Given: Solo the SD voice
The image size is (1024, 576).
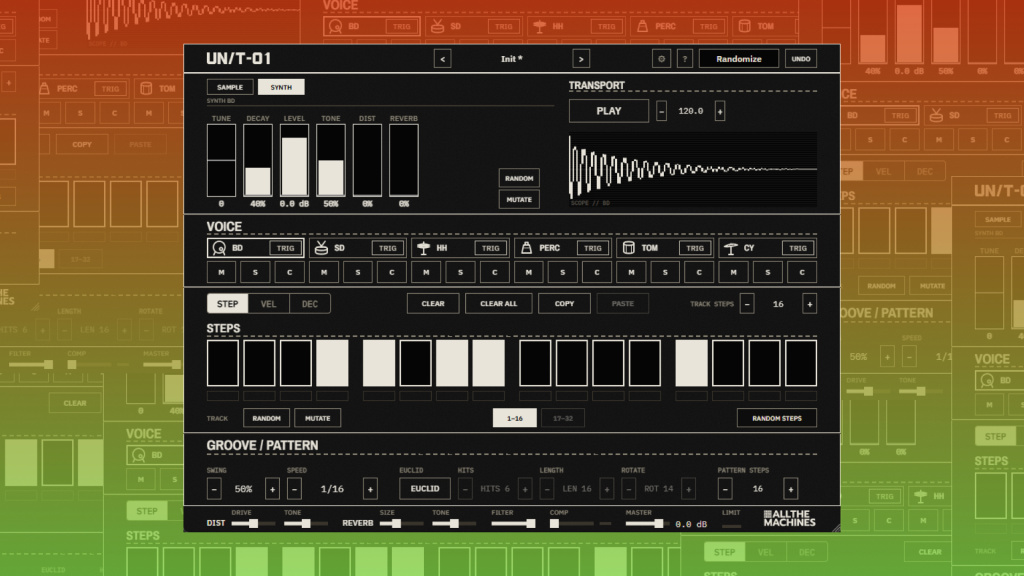Looking at the screenshot, I should coord(358,272).
